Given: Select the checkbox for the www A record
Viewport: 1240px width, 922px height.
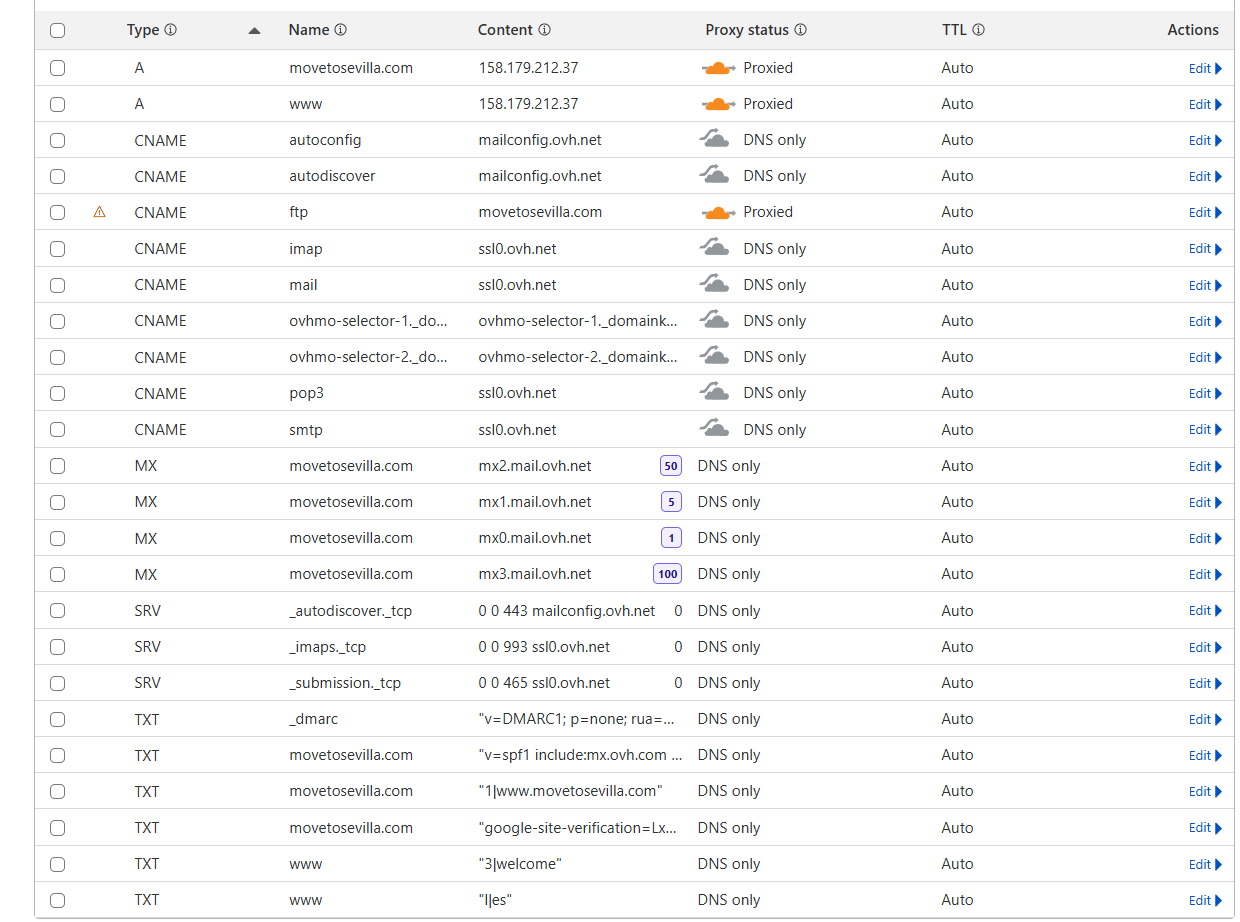Looking at the screenshot, I should point(57,104).
